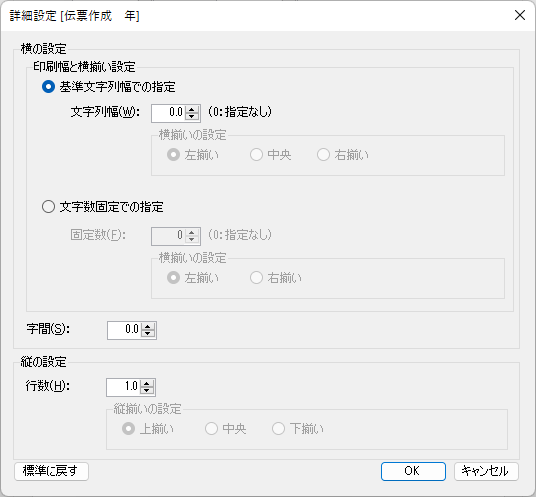Close the 詳細設定 dialog window
This screenshot has height=497, width=536.
[520, 15]
